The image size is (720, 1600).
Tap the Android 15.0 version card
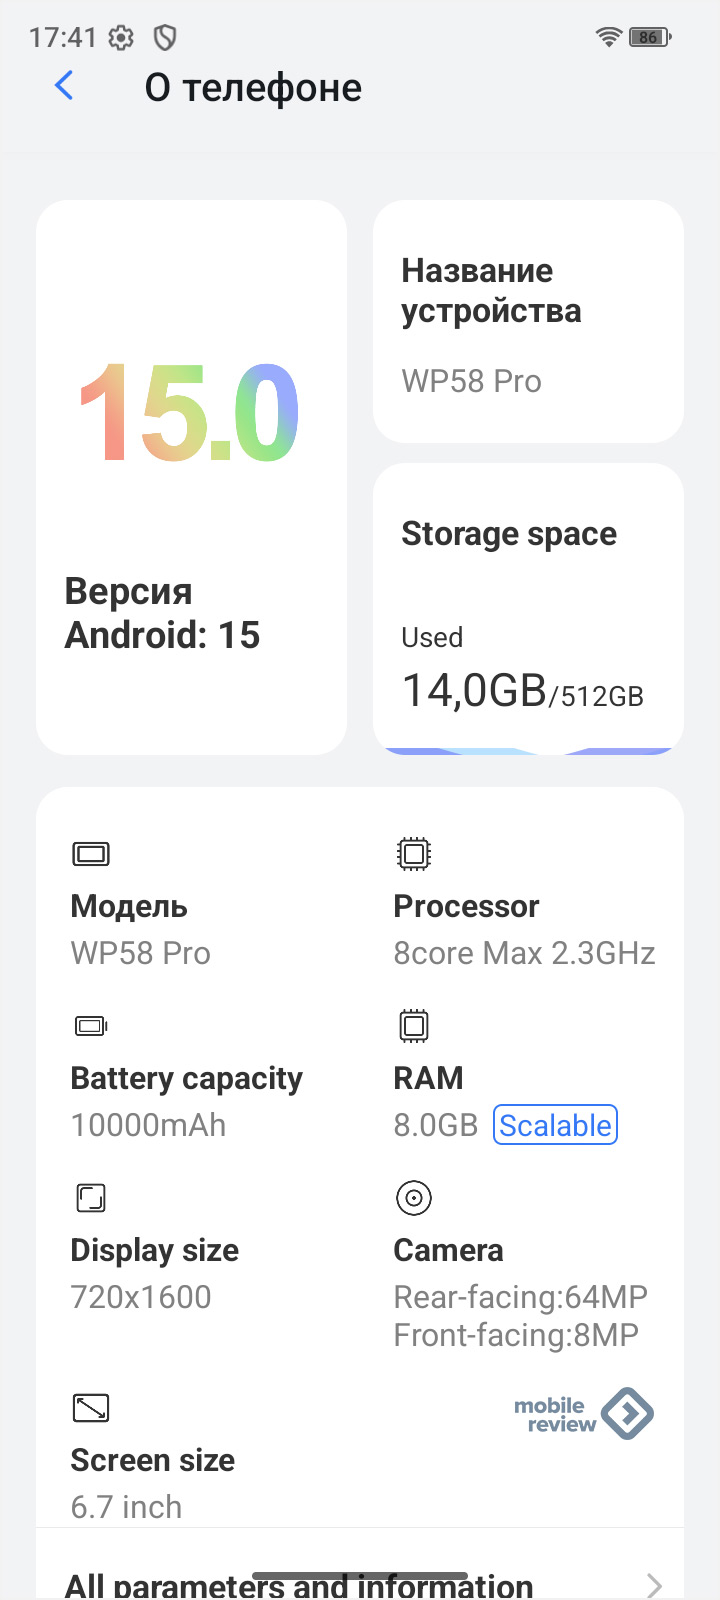tap(191, 477)
